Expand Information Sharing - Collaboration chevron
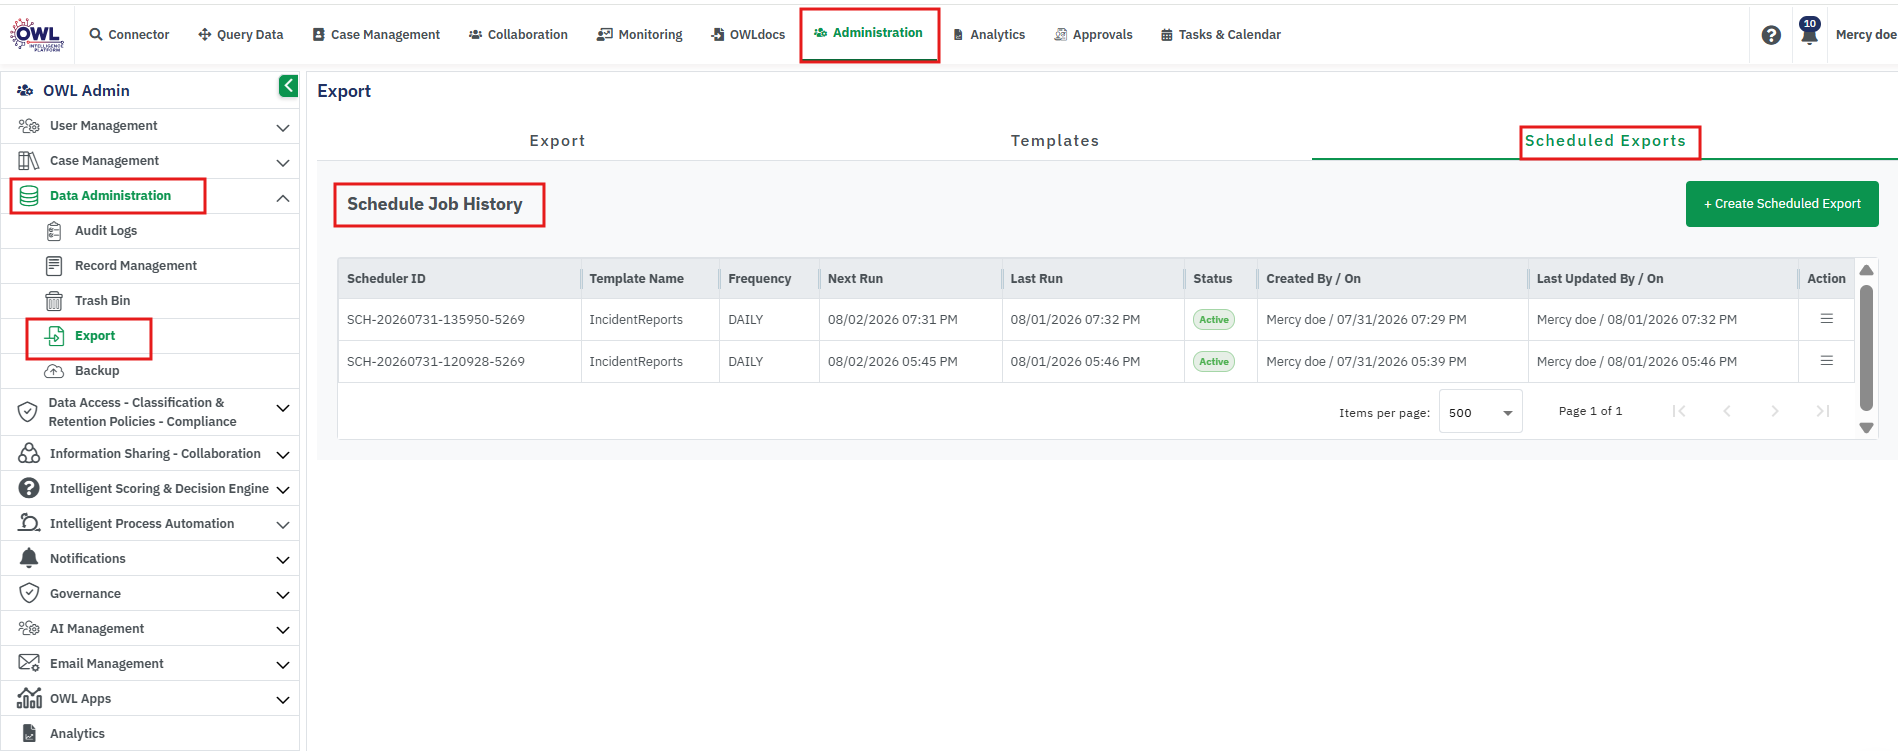This screenshot has height=751, width=1898. (283, 455)
